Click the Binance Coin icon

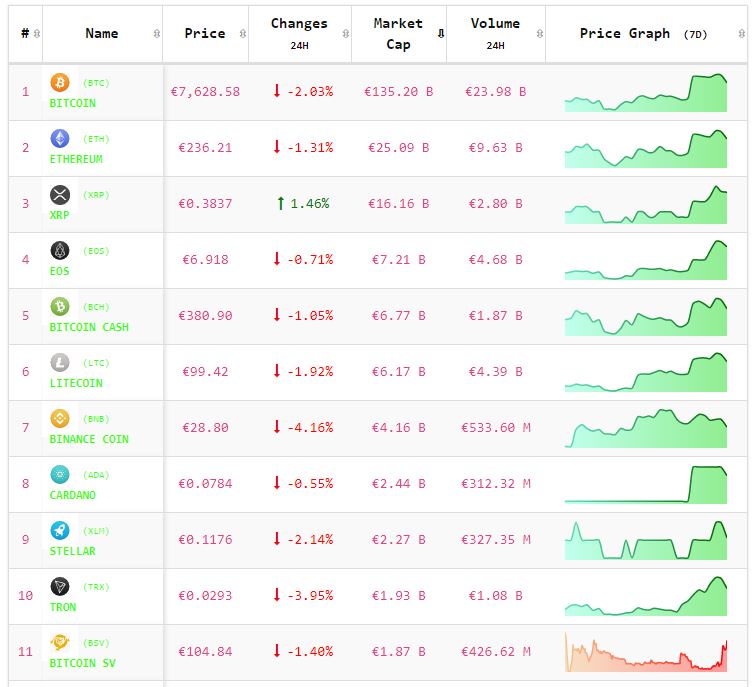click(x=60, y=419)
